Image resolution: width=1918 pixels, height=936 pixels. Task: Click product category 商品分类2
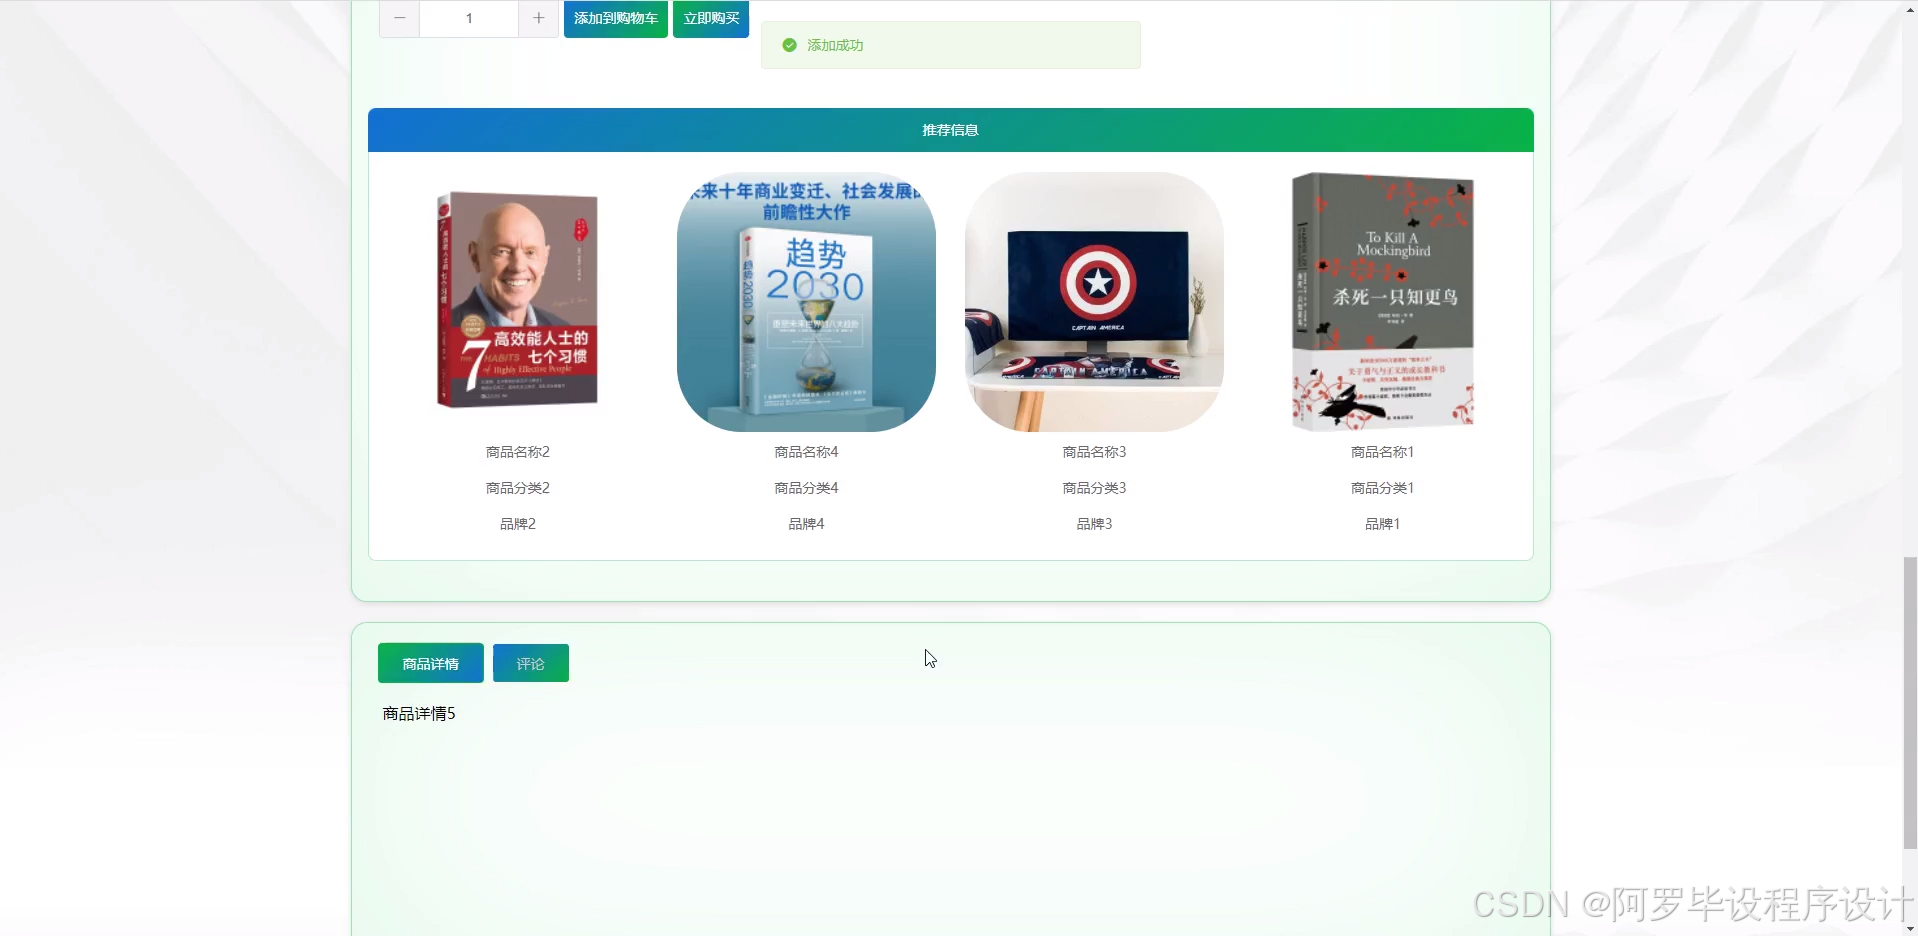[x=518, y=488]
